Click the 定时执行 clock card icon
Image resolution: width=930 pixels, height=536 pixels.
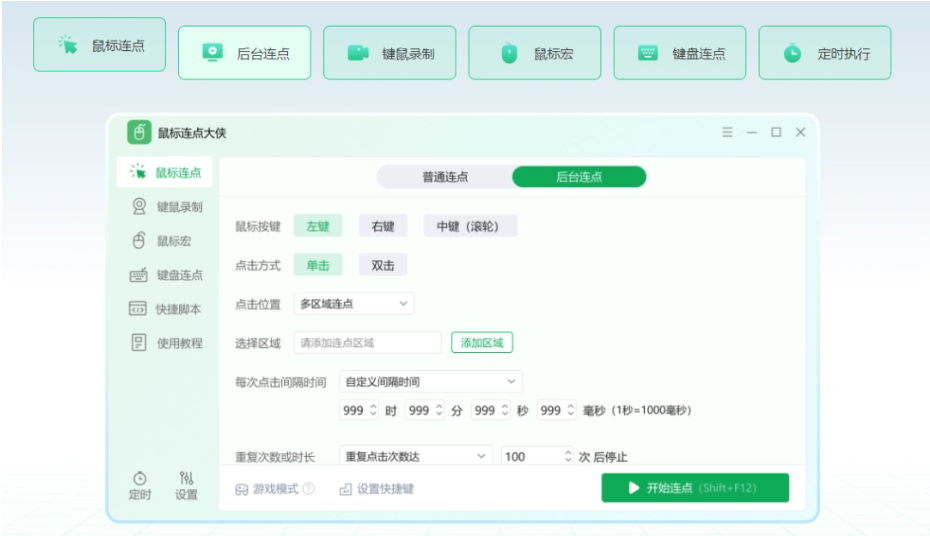pyautogui.click(x=792, y=53)
